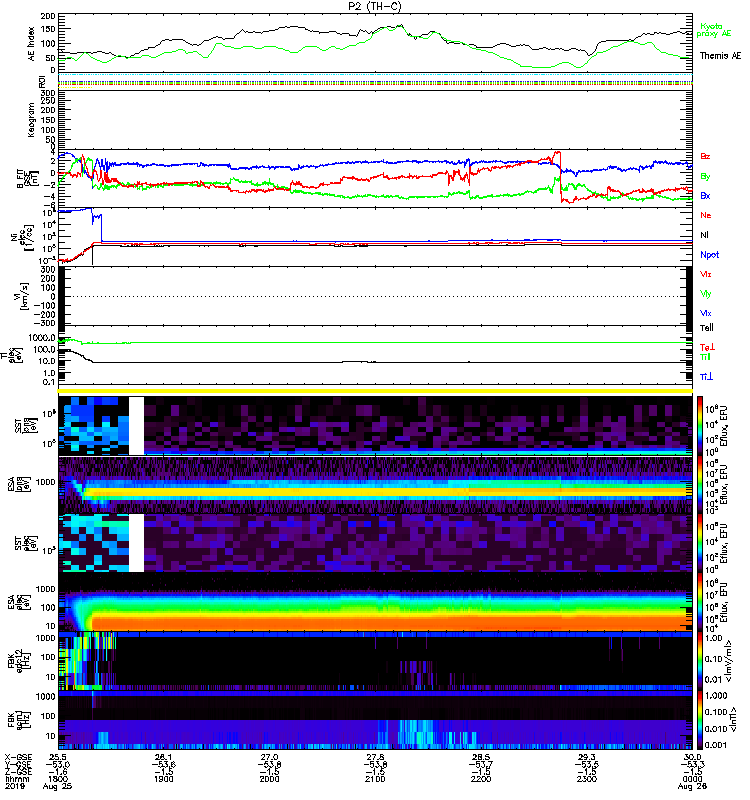
Task: Click the X-GSE value 28.5
Action: (481, 757)
